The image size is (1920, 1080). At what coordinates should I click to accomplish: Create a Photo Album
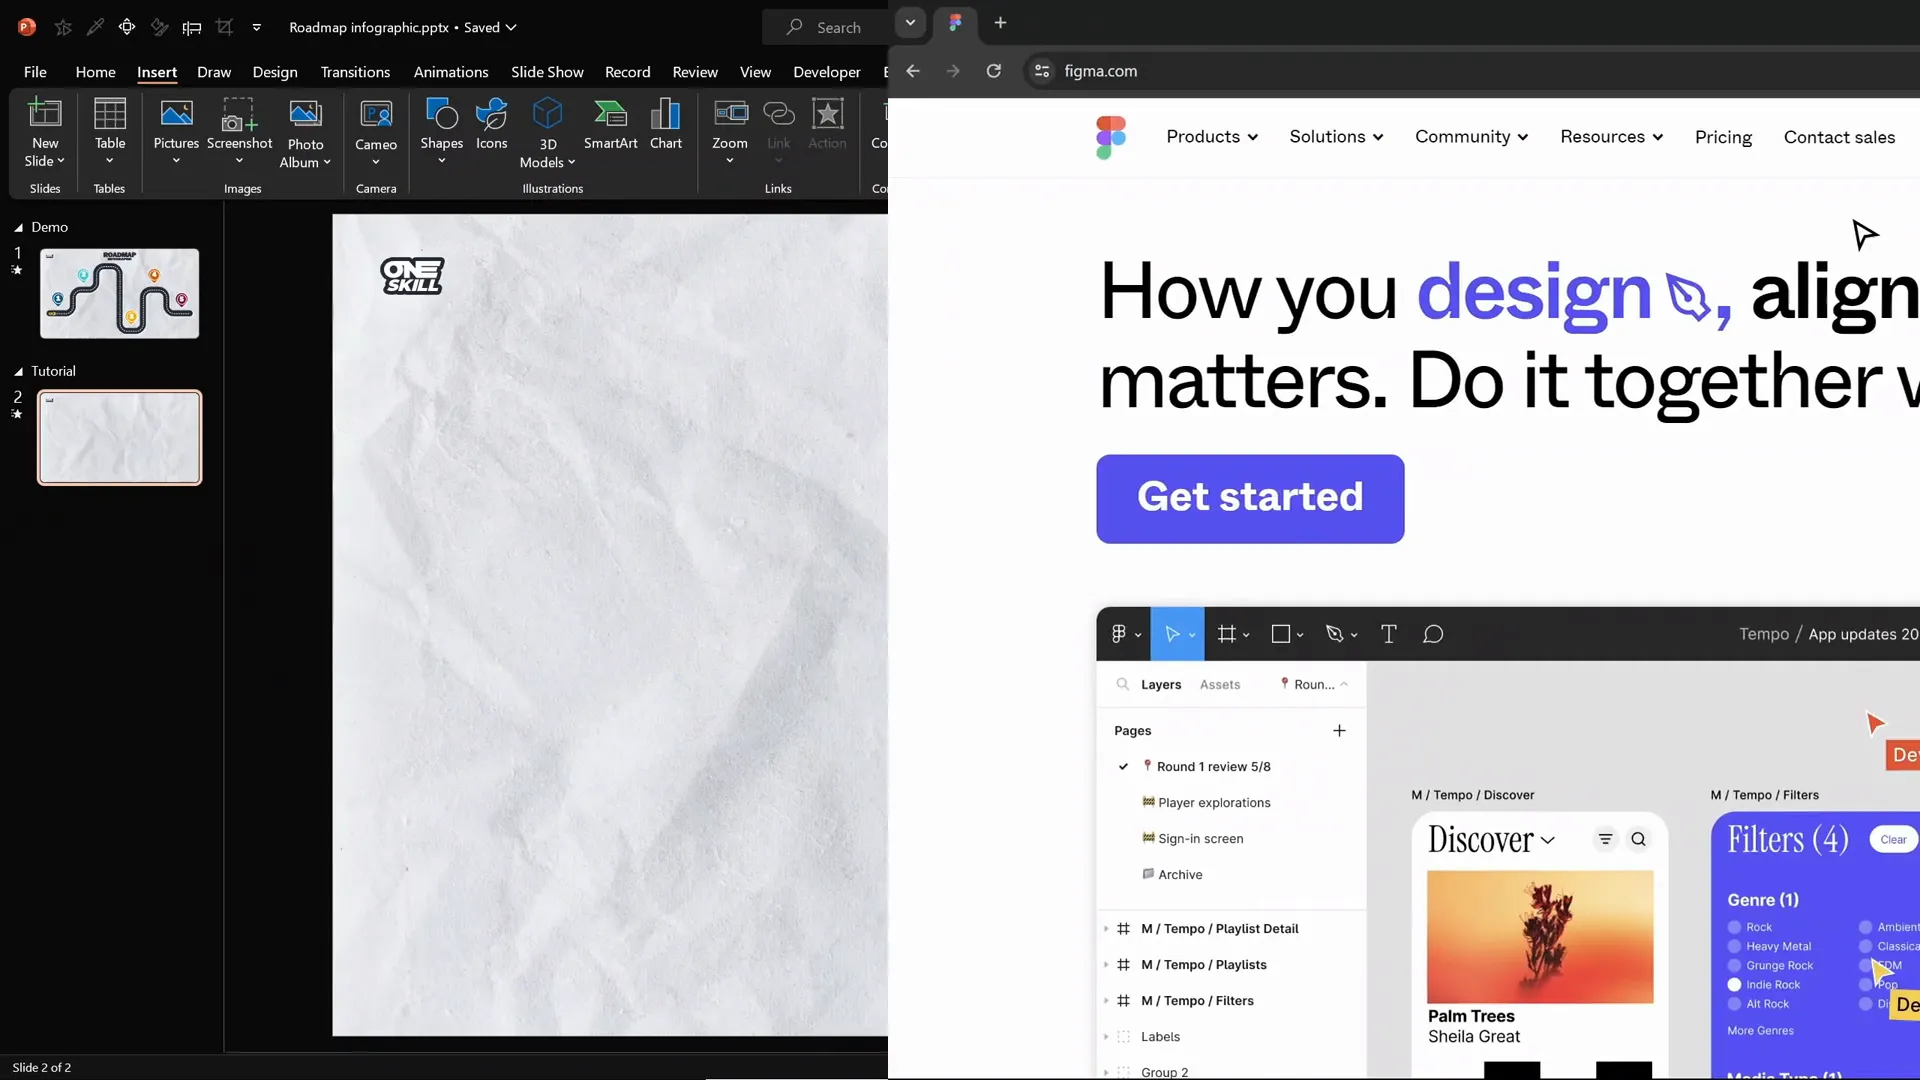click(x=305, y=133)
